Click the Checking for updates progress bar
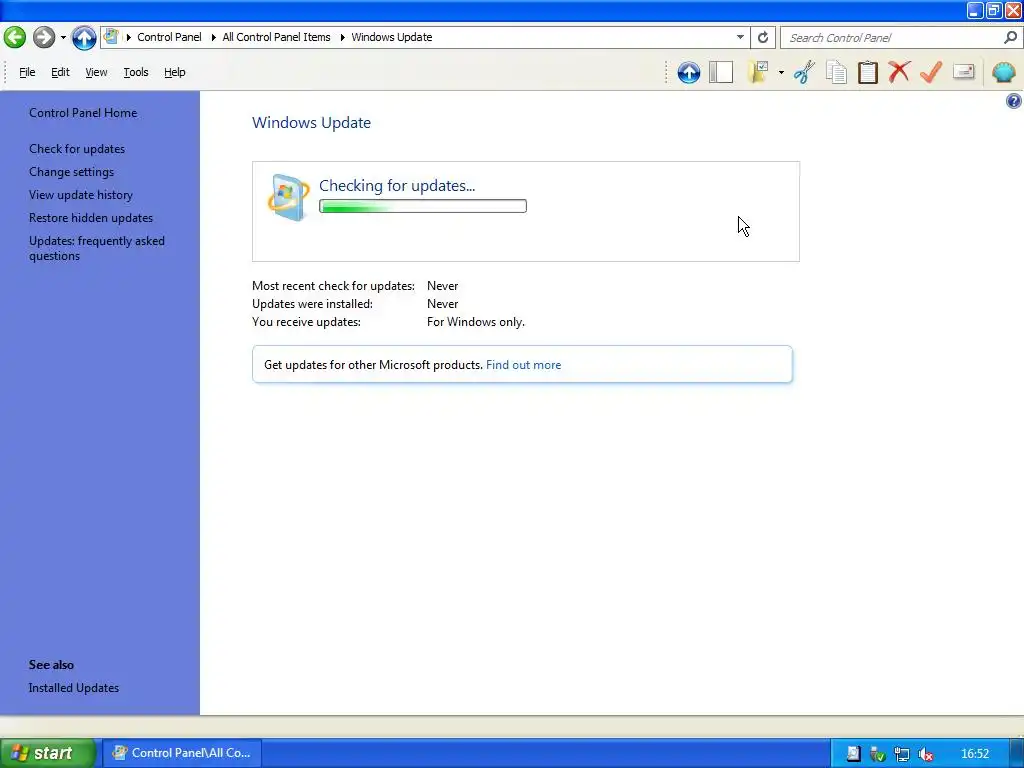Image resolution: width=1024 pixels, height=768 pixels. (x=423, y=206)
